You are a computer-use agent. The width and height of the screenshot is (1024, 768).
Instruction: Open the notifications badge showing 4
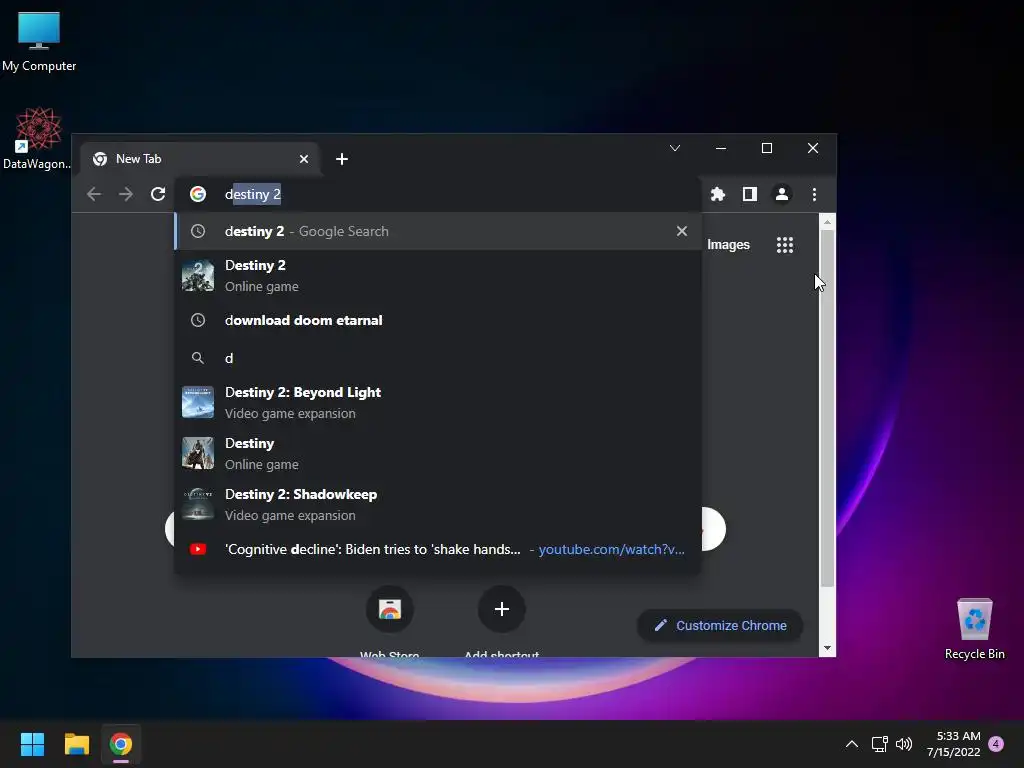[x=996, y=744]
